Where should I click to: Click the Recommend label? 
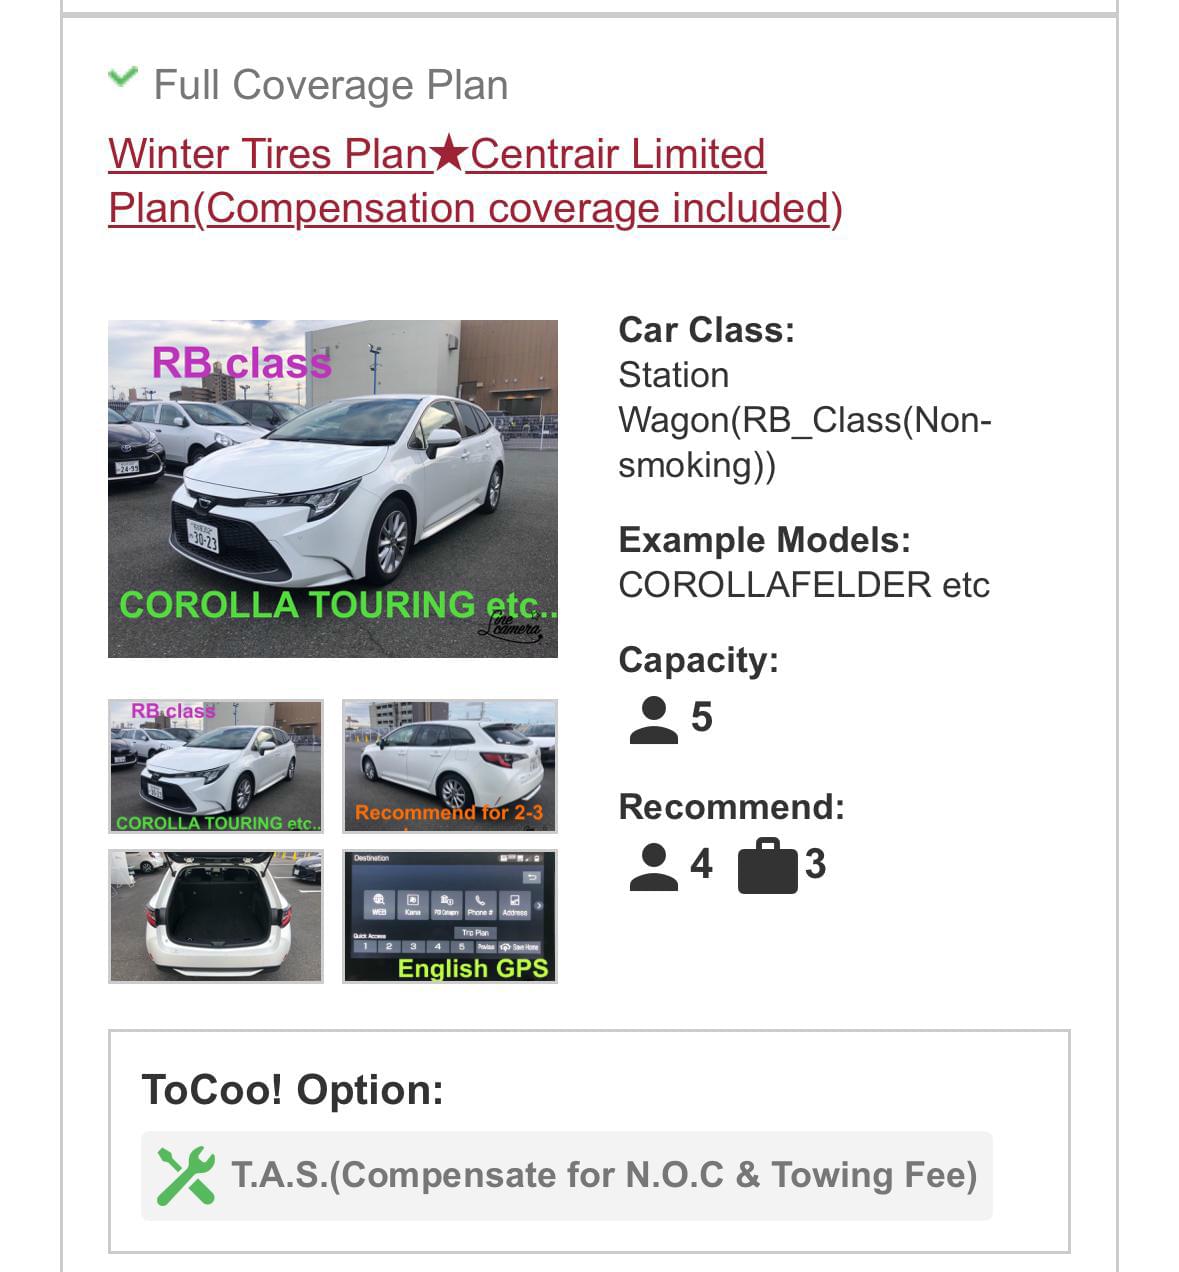[x=732, y=807]
